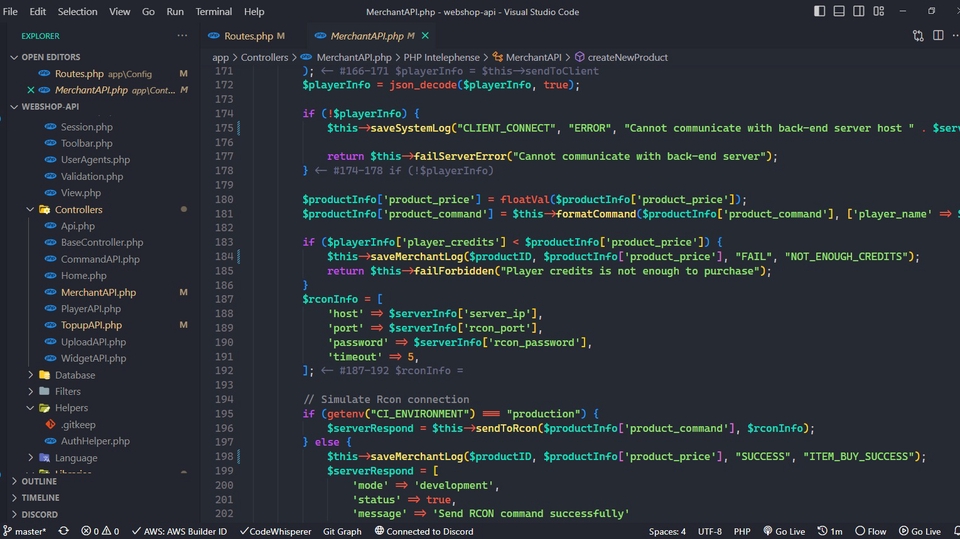Open TopupAPI.php file
Viewport: 960px width, 539px height.
coord(91,325)
